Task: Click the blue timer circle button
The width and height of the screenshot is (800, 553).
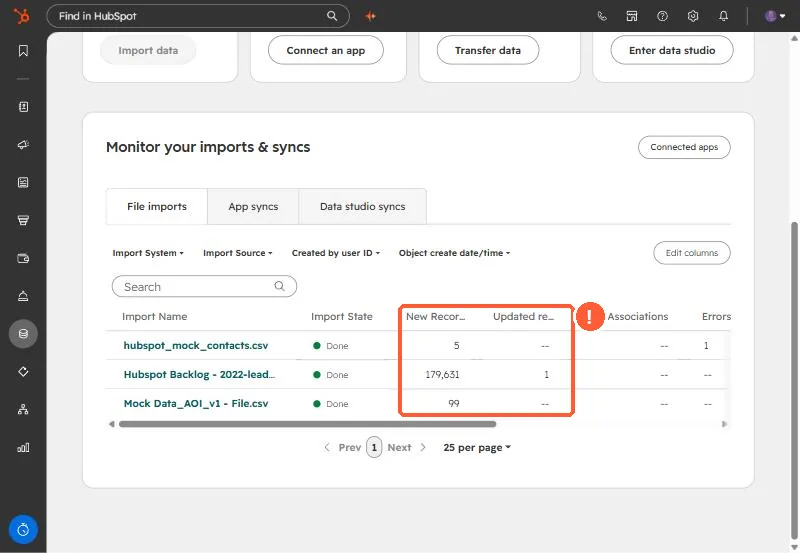Action: click(23, 530)
